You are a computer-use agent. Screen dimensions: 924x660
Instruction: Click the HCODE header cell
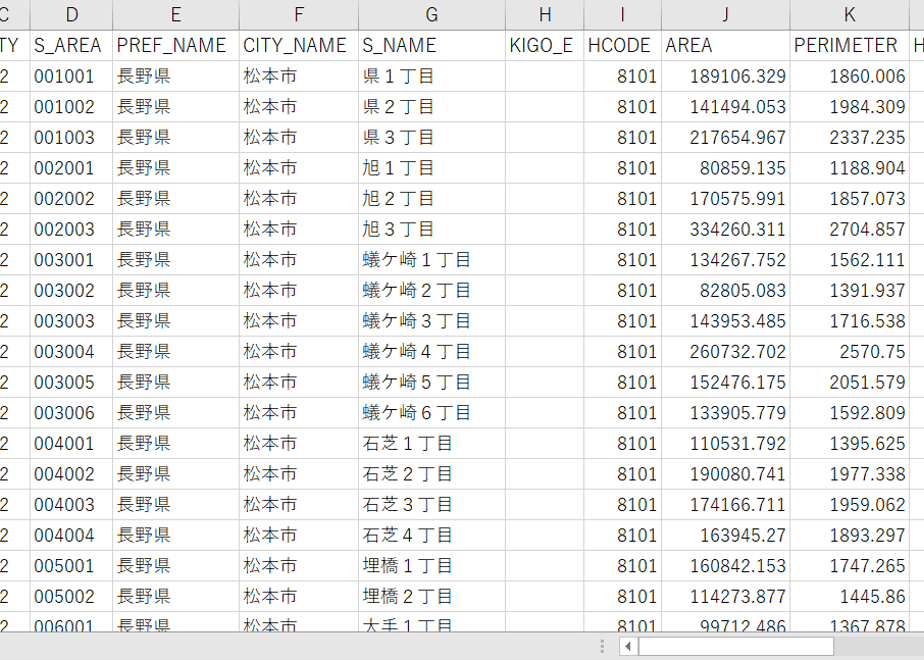pos(623,45)
